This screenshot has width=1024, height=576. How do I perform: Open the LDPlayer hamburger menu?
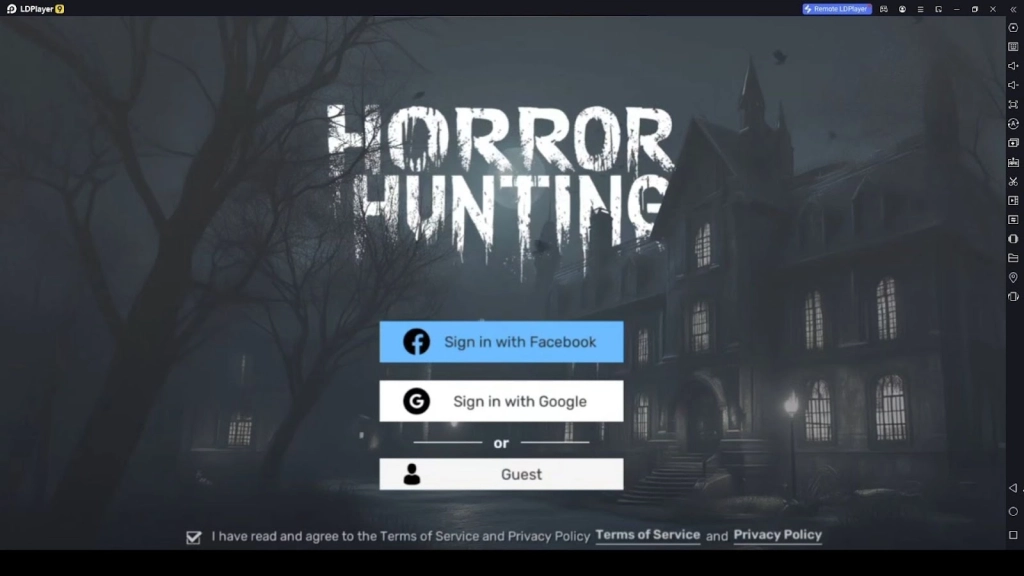tap(920, 9)
